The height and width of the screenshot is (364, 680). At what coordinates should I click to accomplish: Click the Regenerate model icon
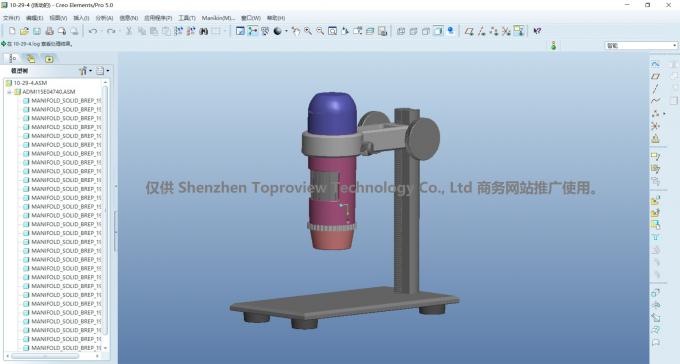pos(179,31)
